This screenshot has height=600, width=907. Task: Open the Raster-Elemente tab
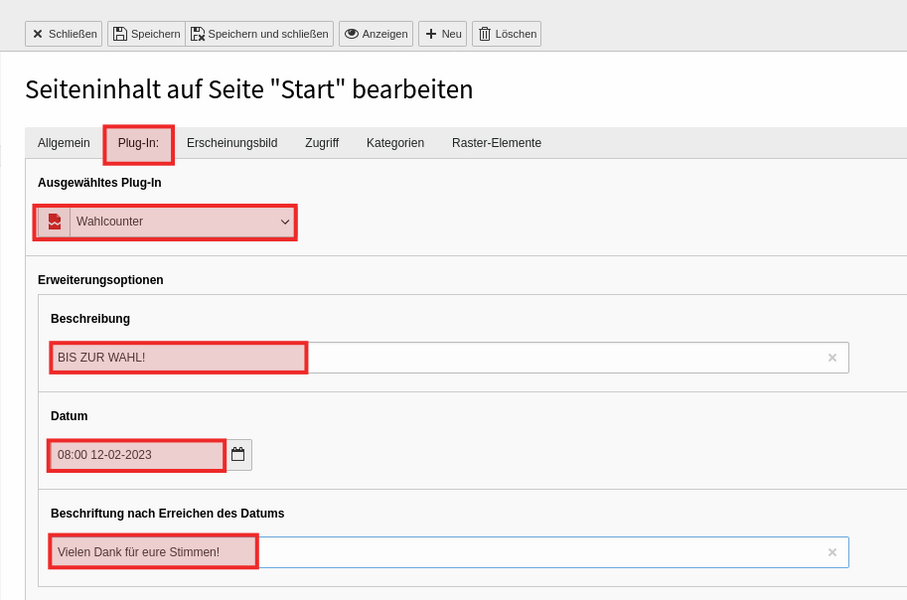(x=496, y=143)
